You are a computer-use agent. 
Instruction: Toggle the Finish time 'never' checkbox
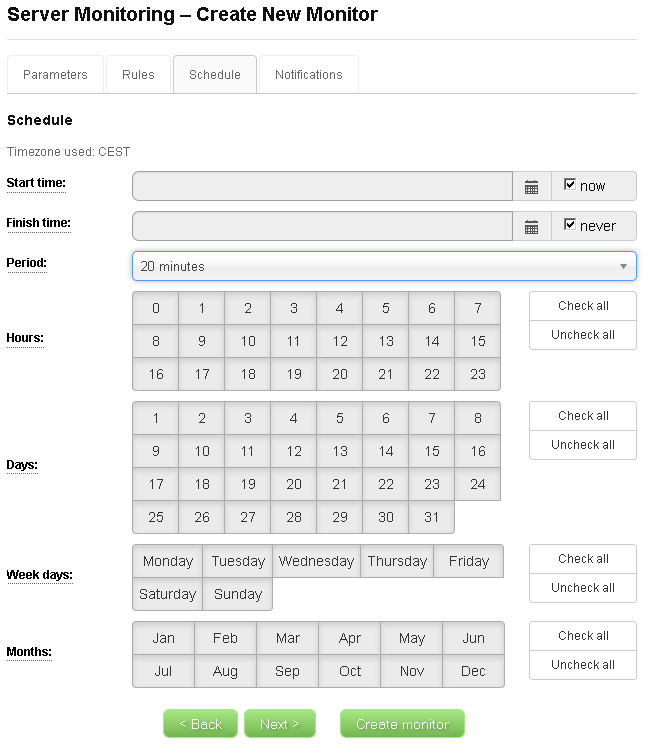(x=570, y=225)
